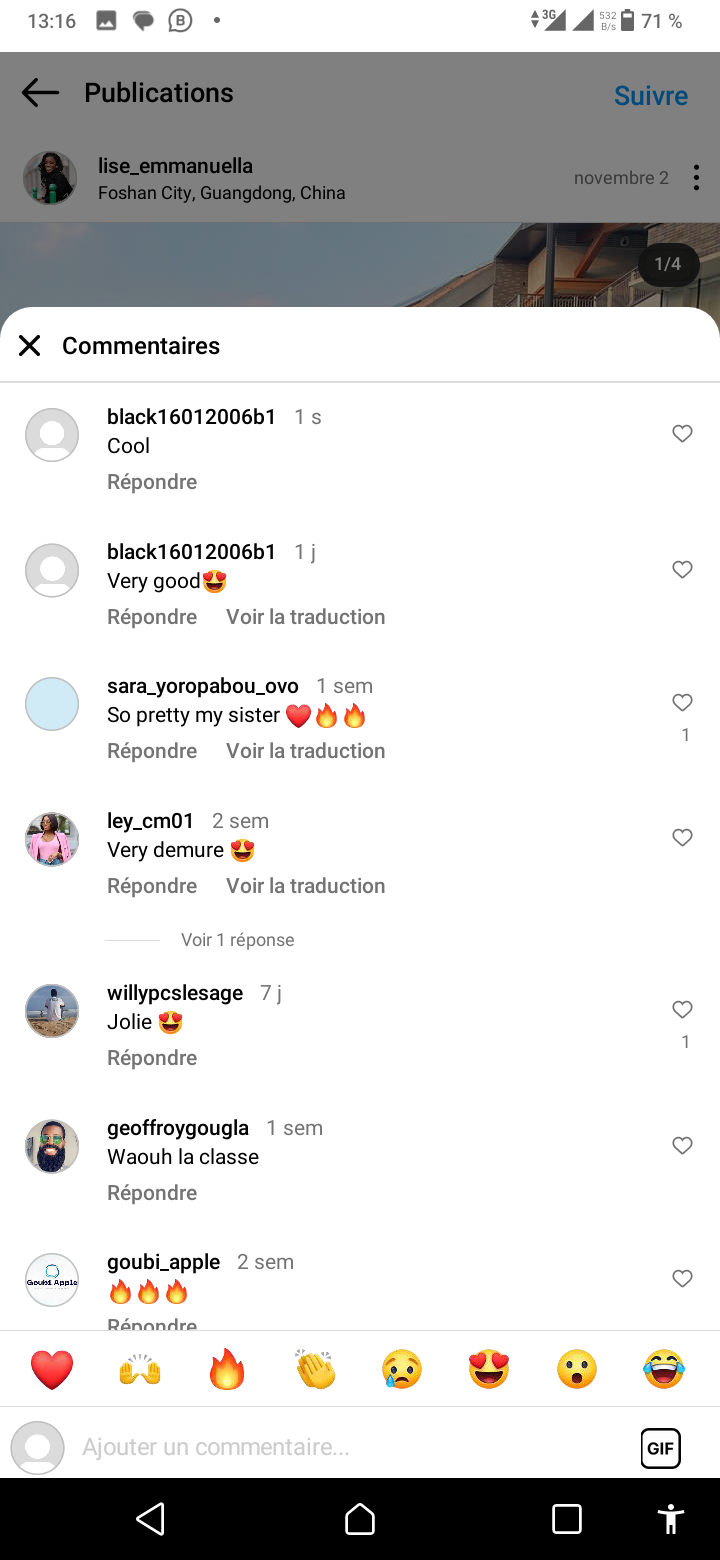The image size is (720, 1560).
Task: Translate the "Very demure" comment
Action: [305, 886]
